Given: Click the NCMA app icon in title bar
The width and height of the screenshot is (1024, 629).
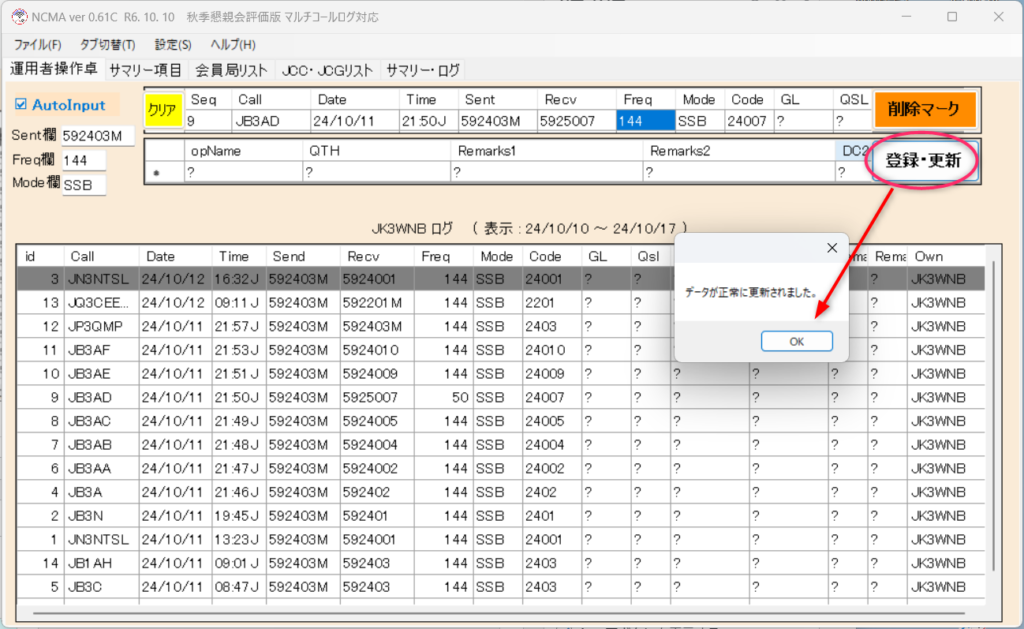Looking at the screenshot, I should pos(17,17).
